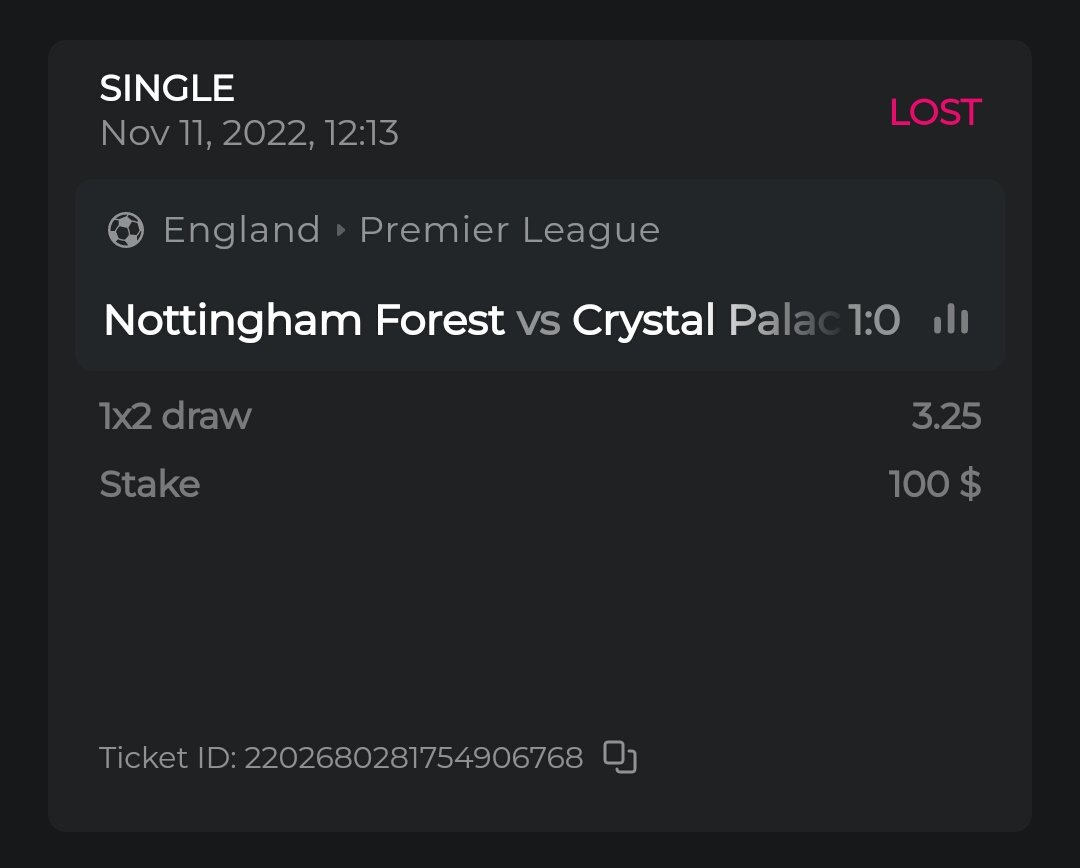Screen dimensions: 1080x868
Task: Click the 100 $ stake amount
Action: [x=934, y=484]
